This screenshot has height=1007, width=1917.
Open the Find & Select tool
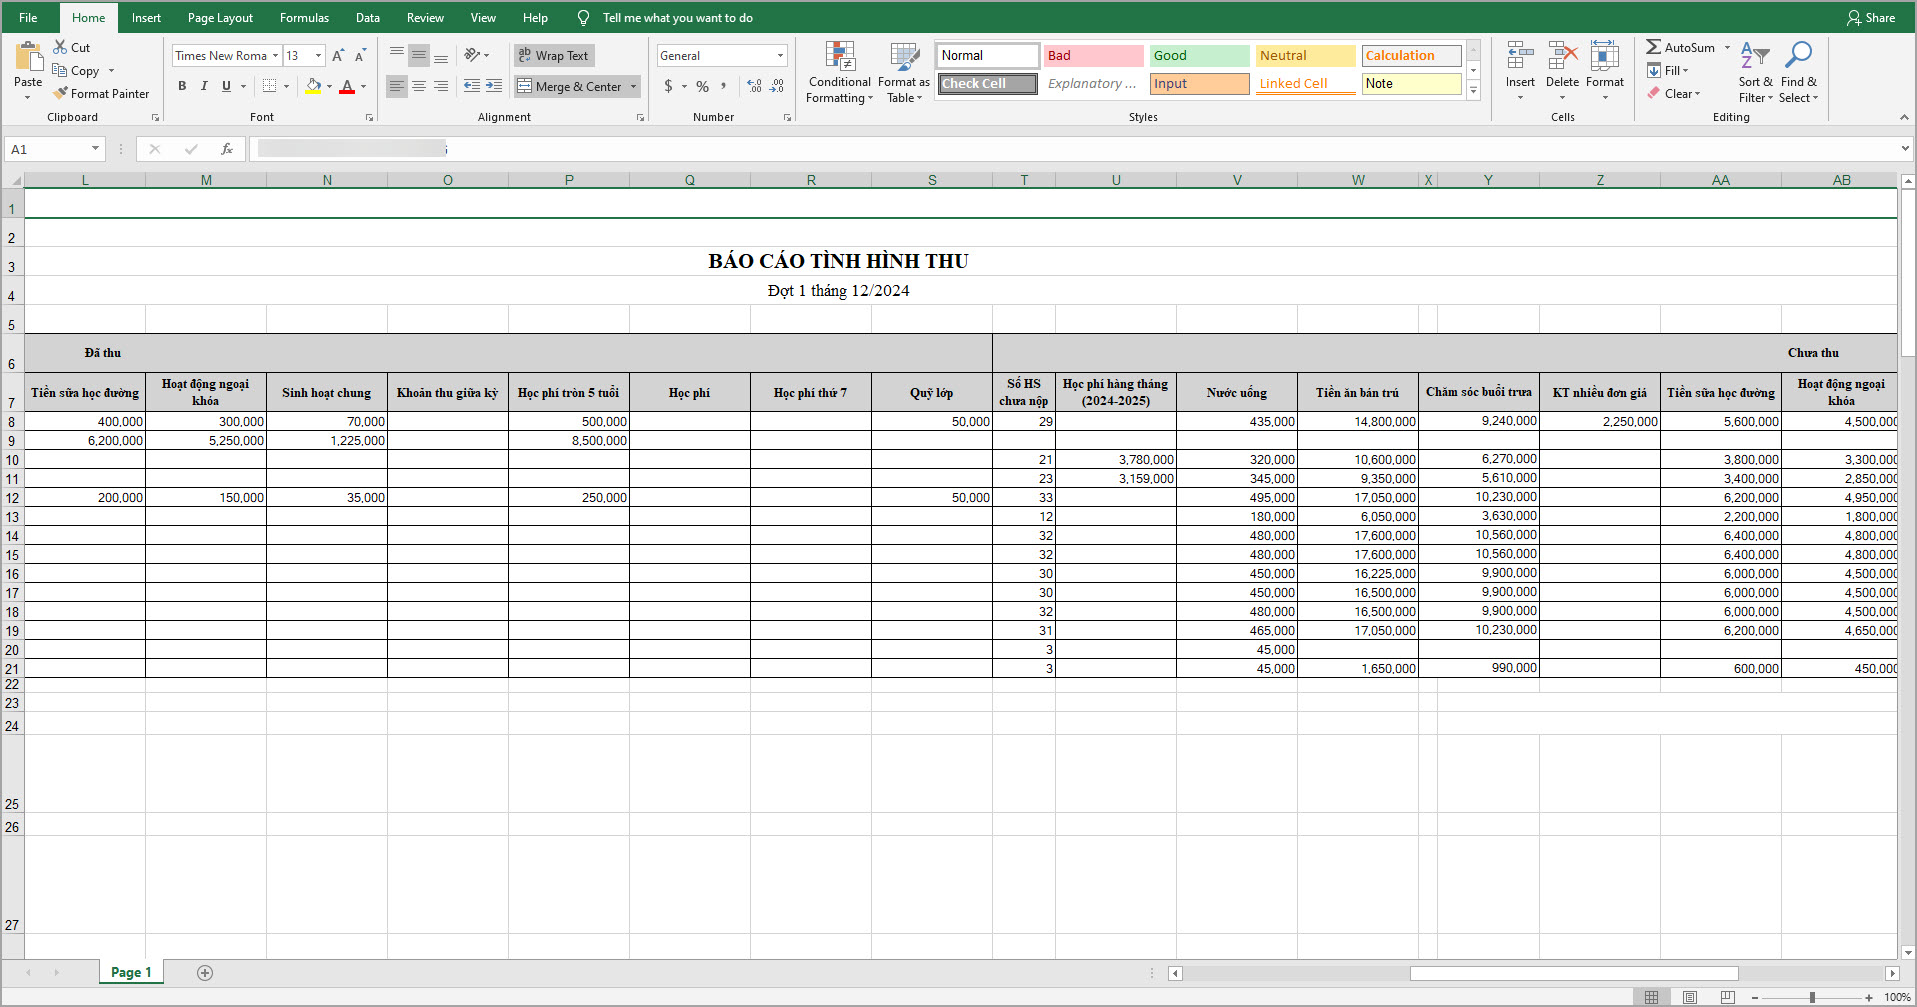1798,57
